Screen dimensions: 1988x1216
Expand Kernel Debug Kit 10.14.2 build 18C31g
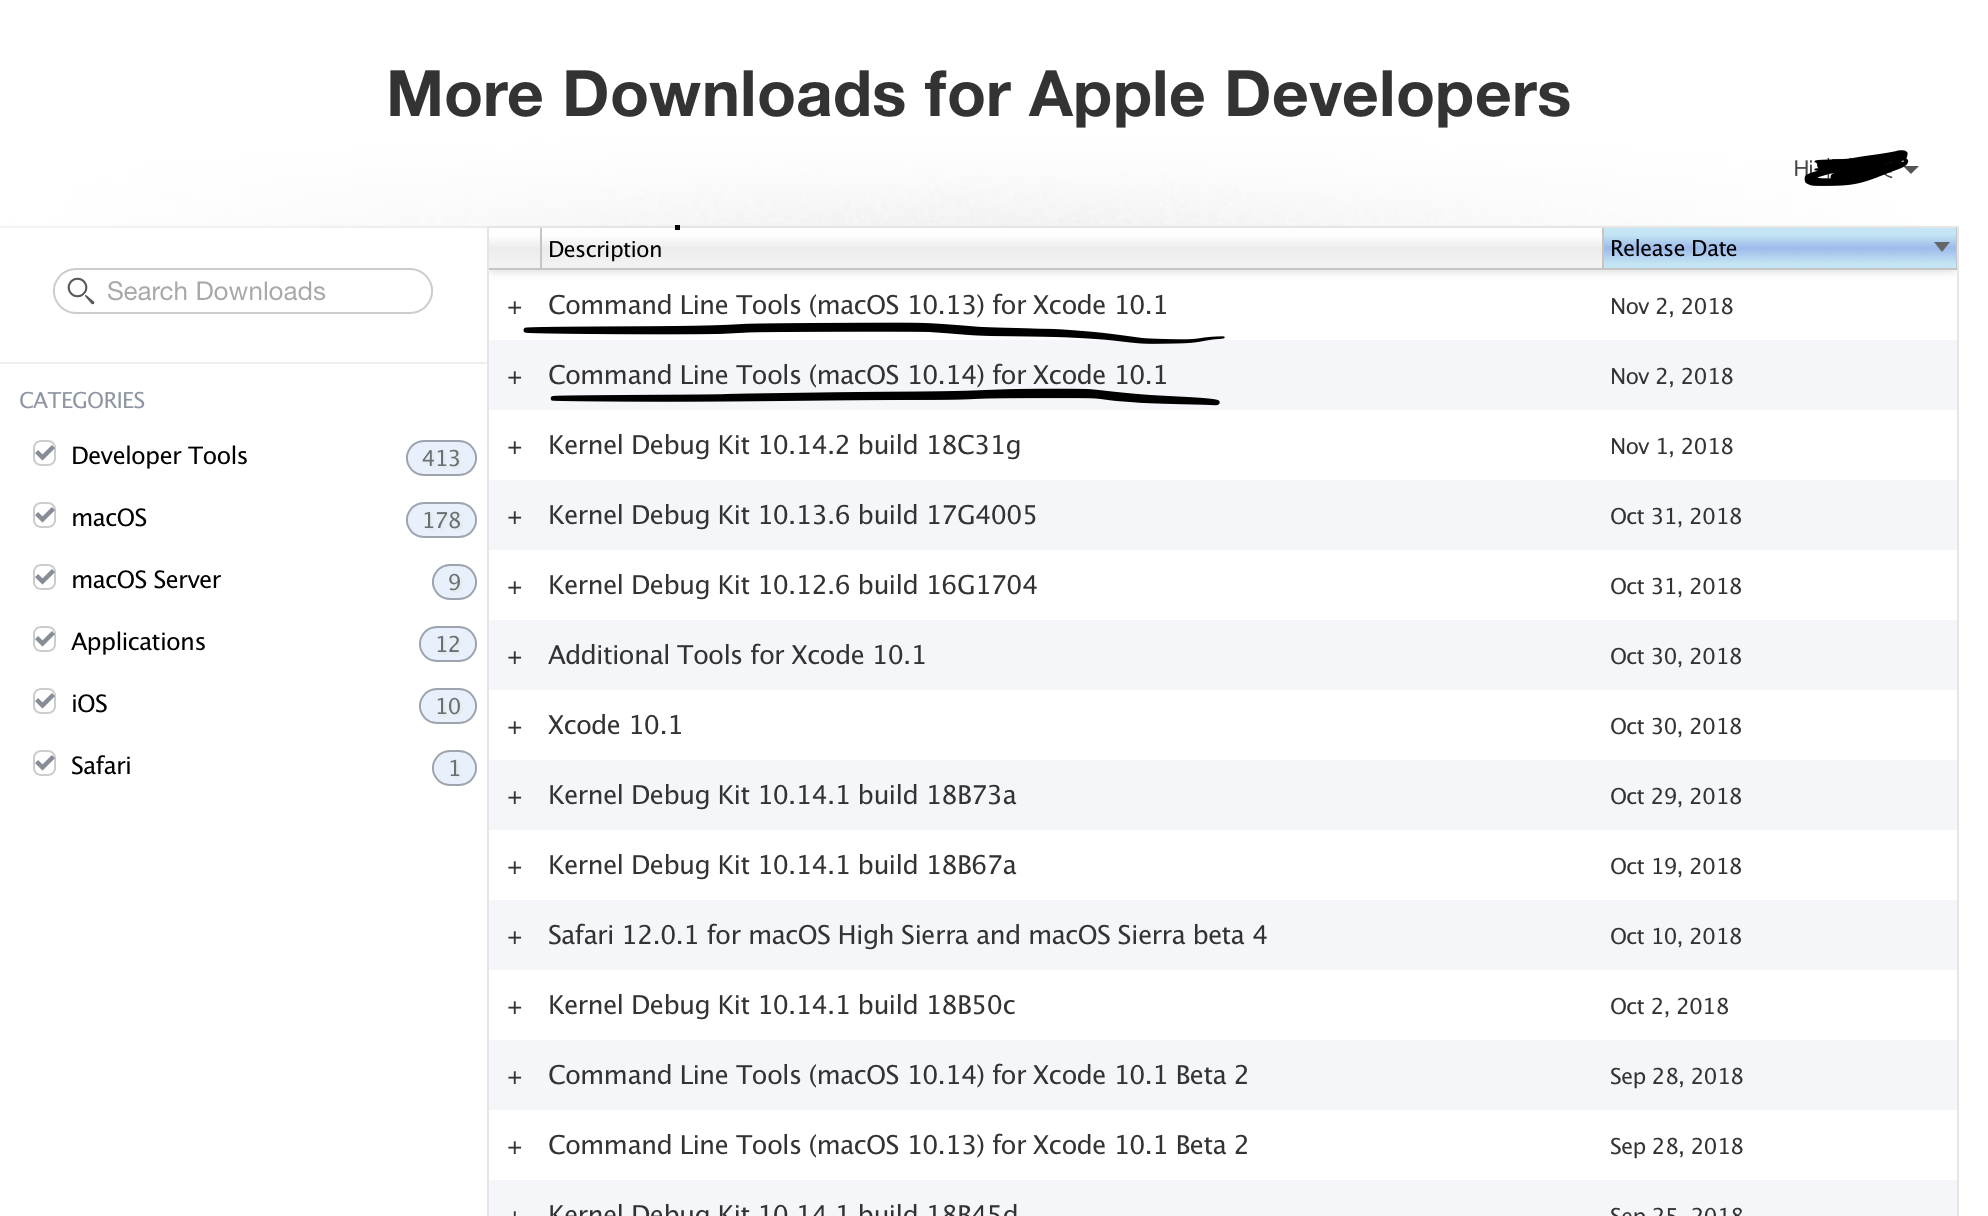[515, 447]
